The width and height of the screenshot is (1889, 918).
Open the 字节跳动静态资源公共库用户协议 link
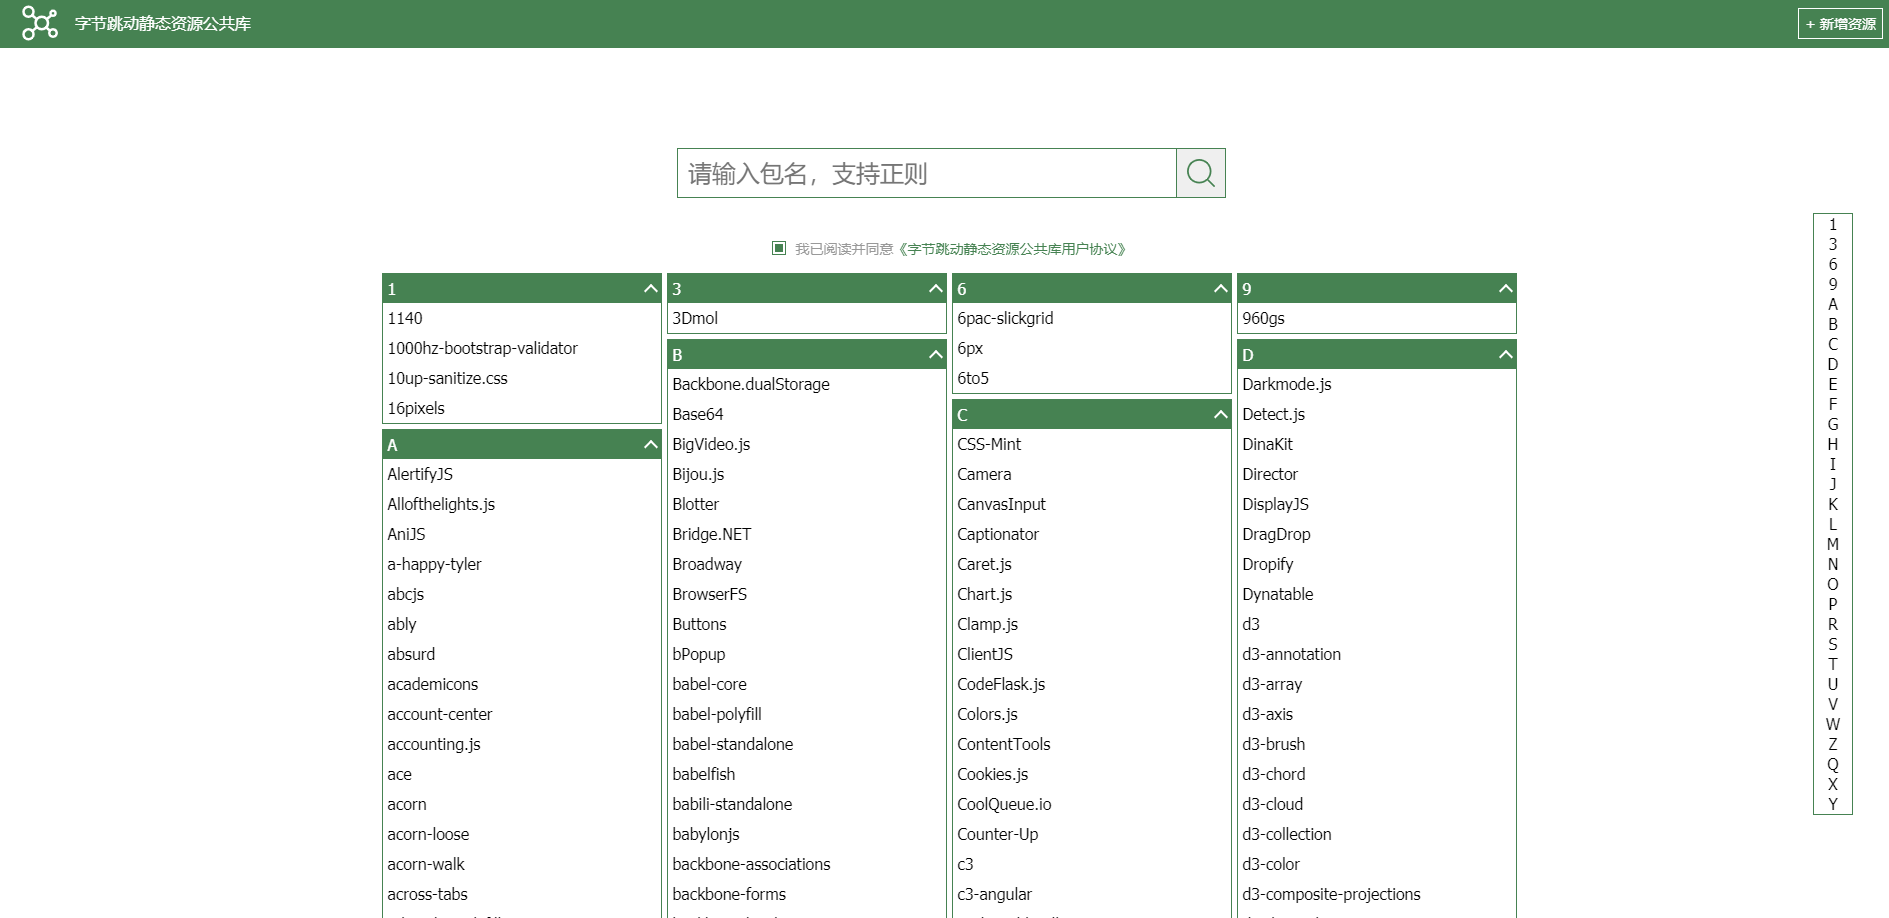(1013, 248)
